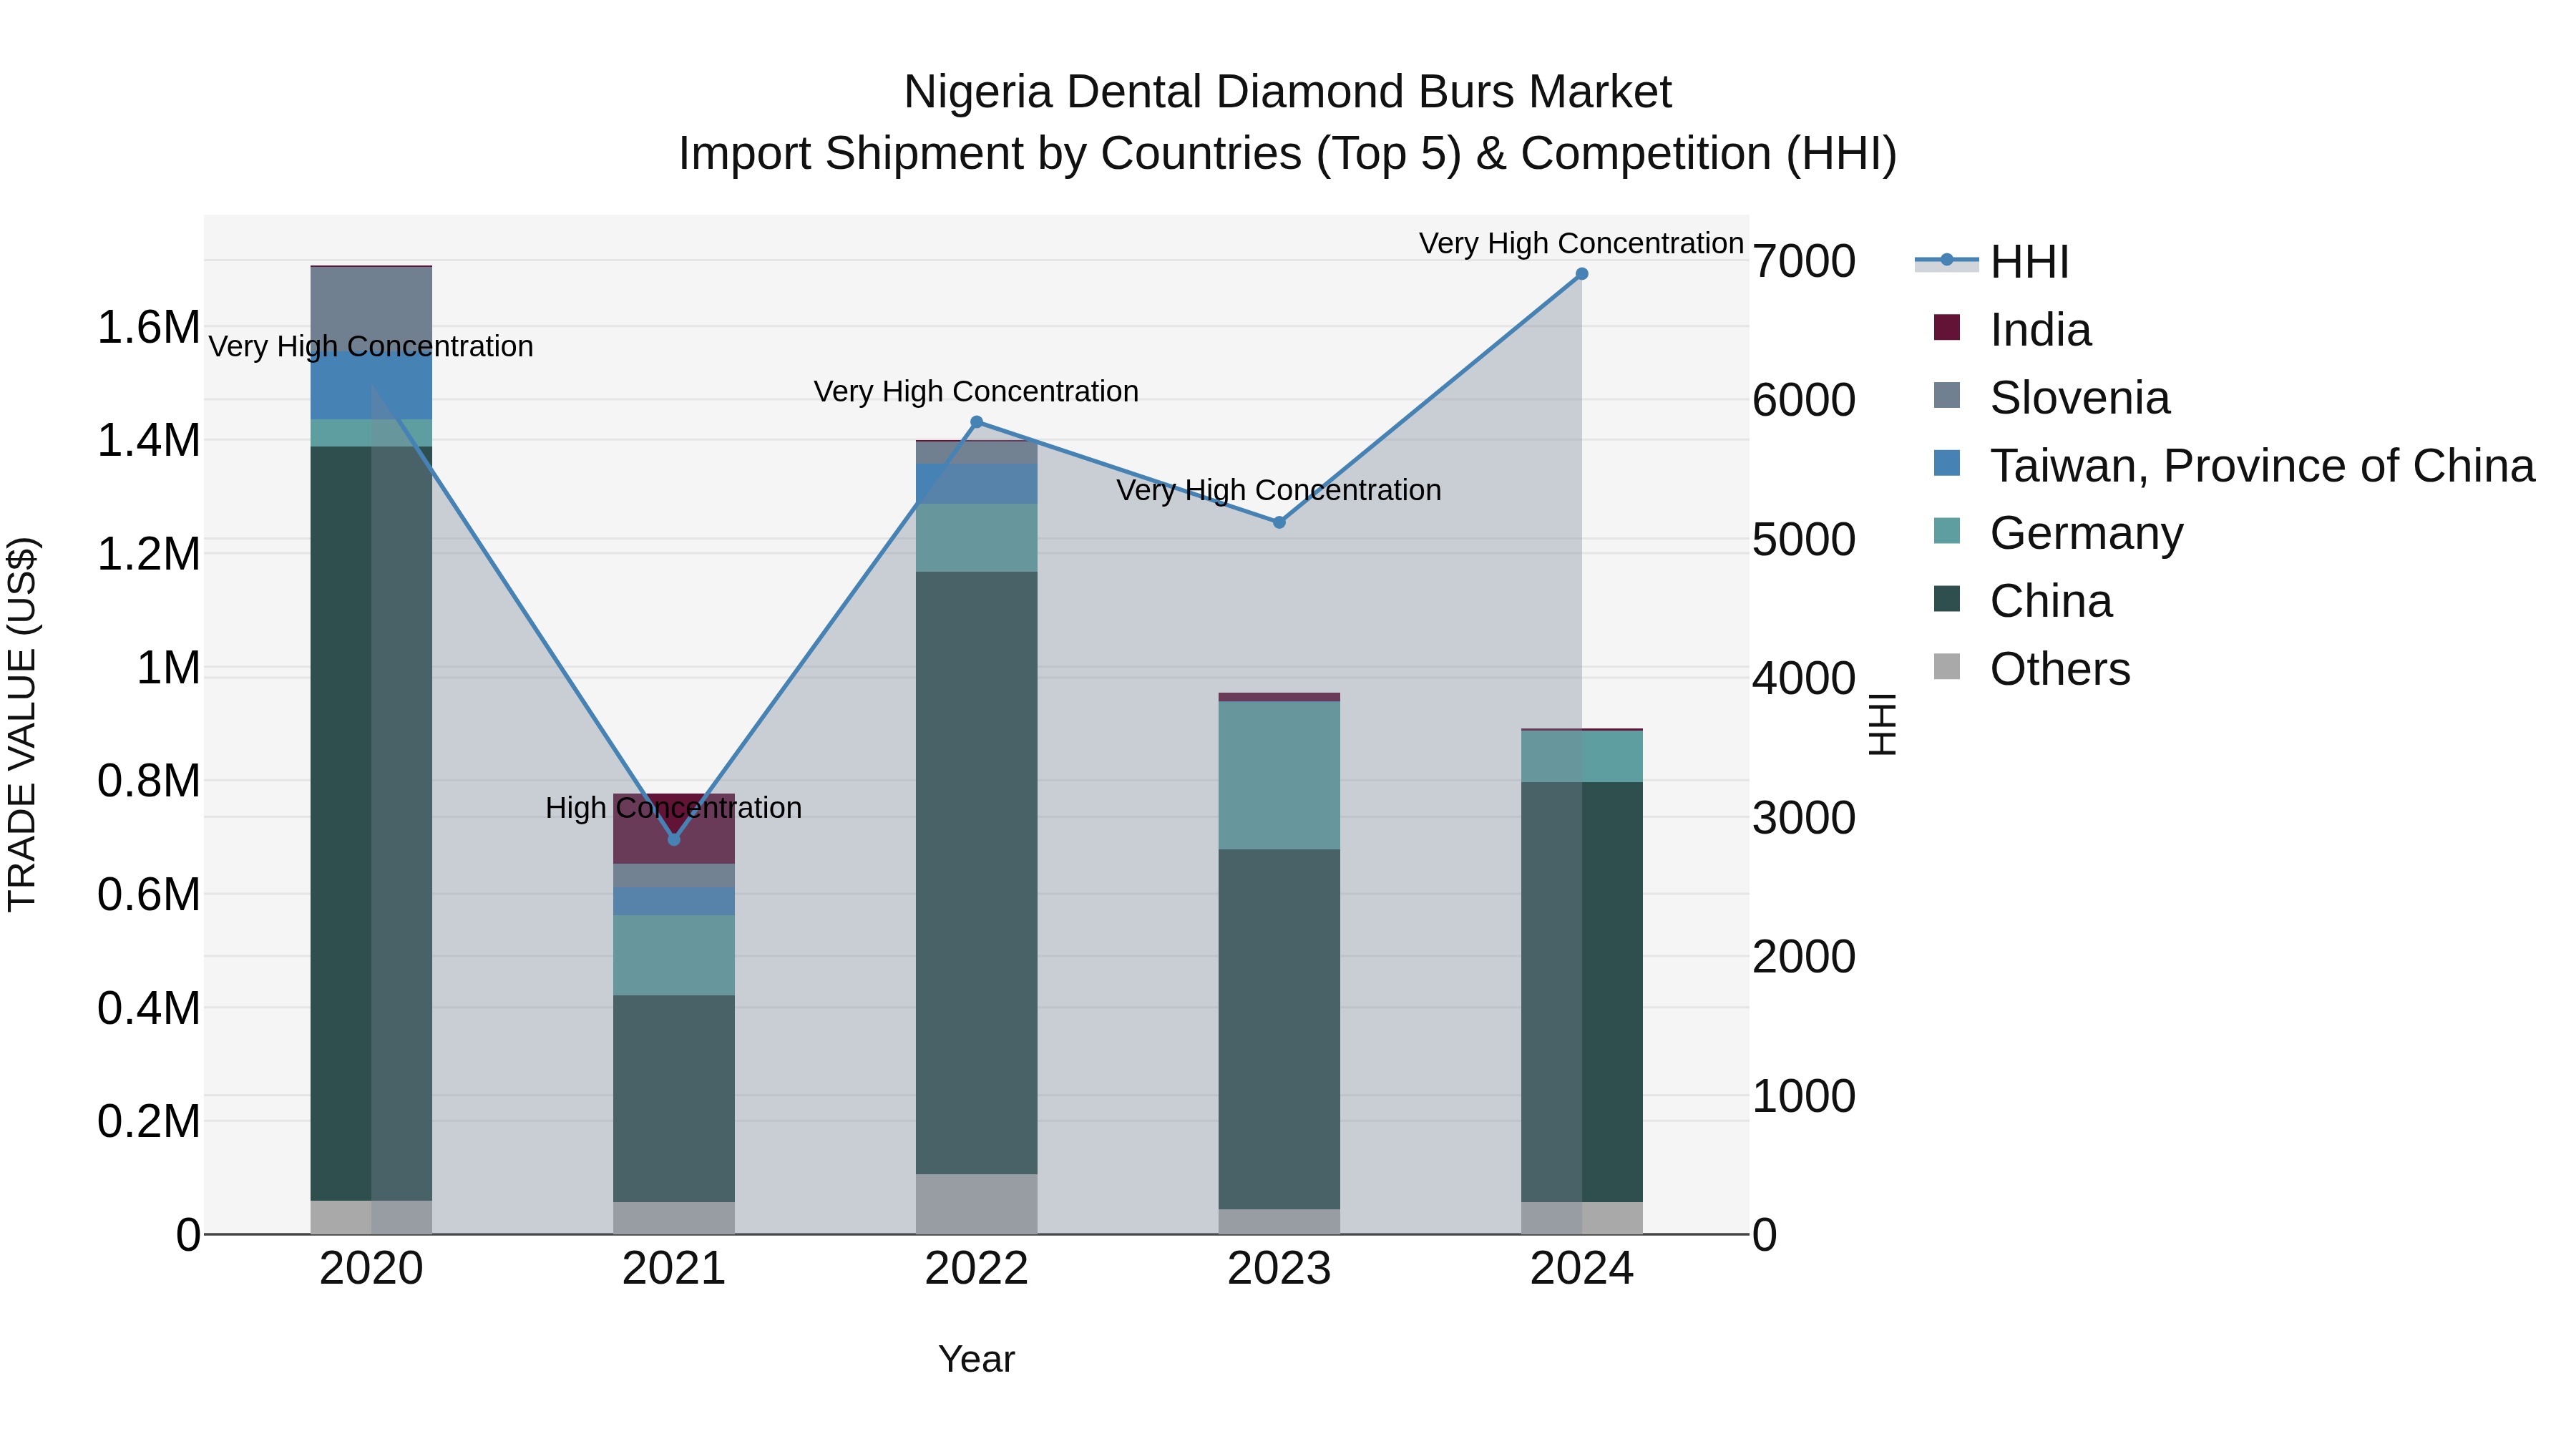Click the India maroon legend swatch
Image resolution: width=2576 pixels, height=1449 pixels.
pyautogui.click(x=1947, y=327)
